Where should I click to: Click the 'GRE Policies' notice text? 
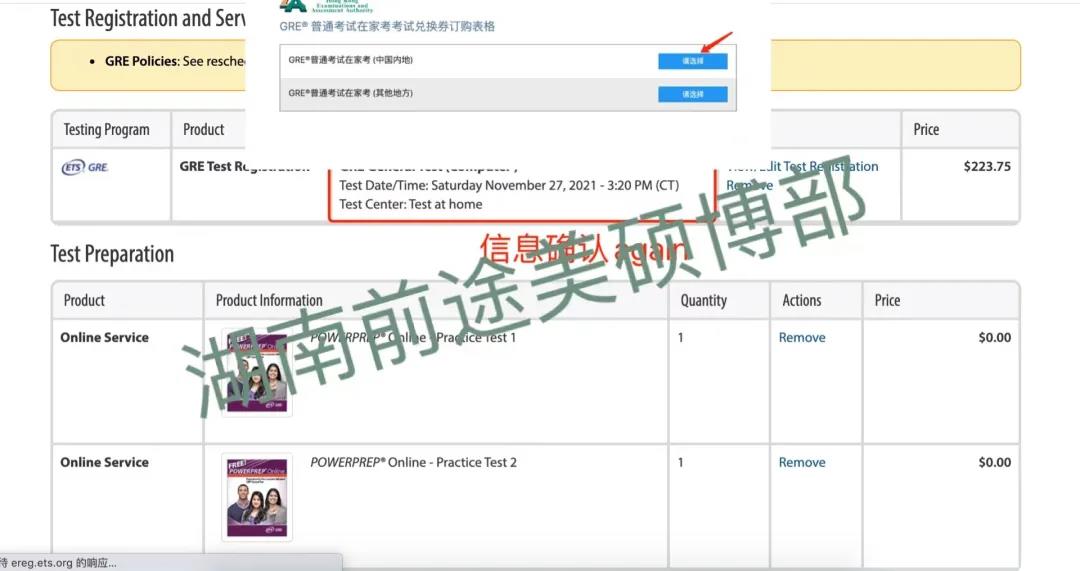174,61
